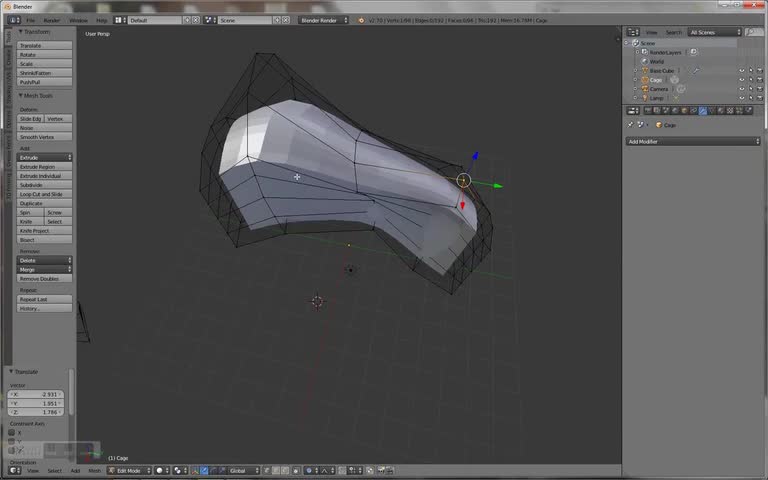Click the Properties editor type icon

tap(633, 111)
